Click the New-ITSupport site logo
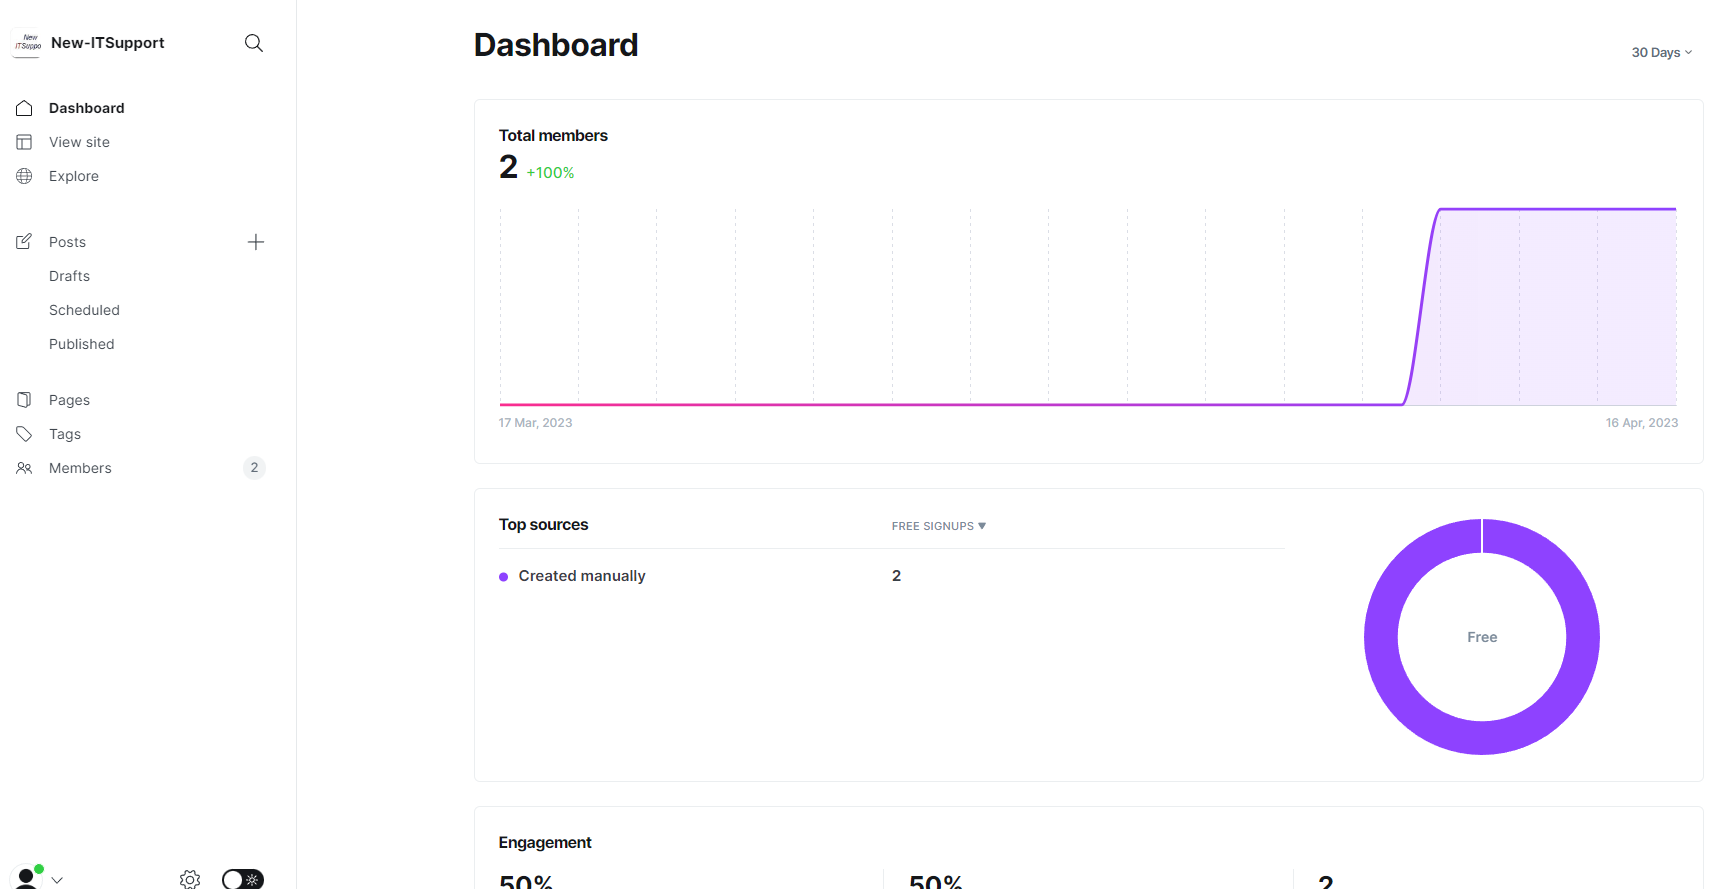Screen dimensions: 1731x889 point(27,43)
